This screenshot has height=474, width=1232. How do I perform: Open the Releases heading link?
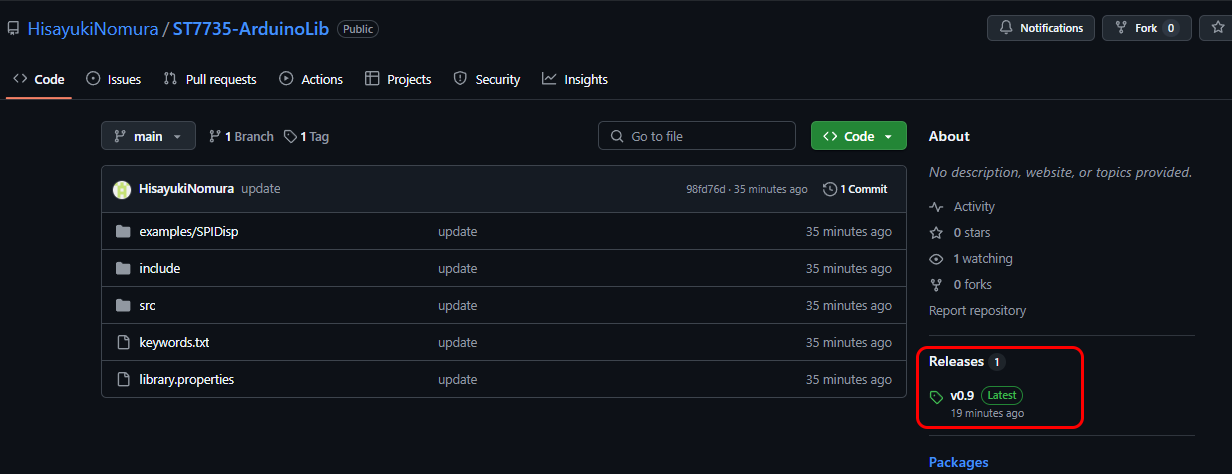956,361
